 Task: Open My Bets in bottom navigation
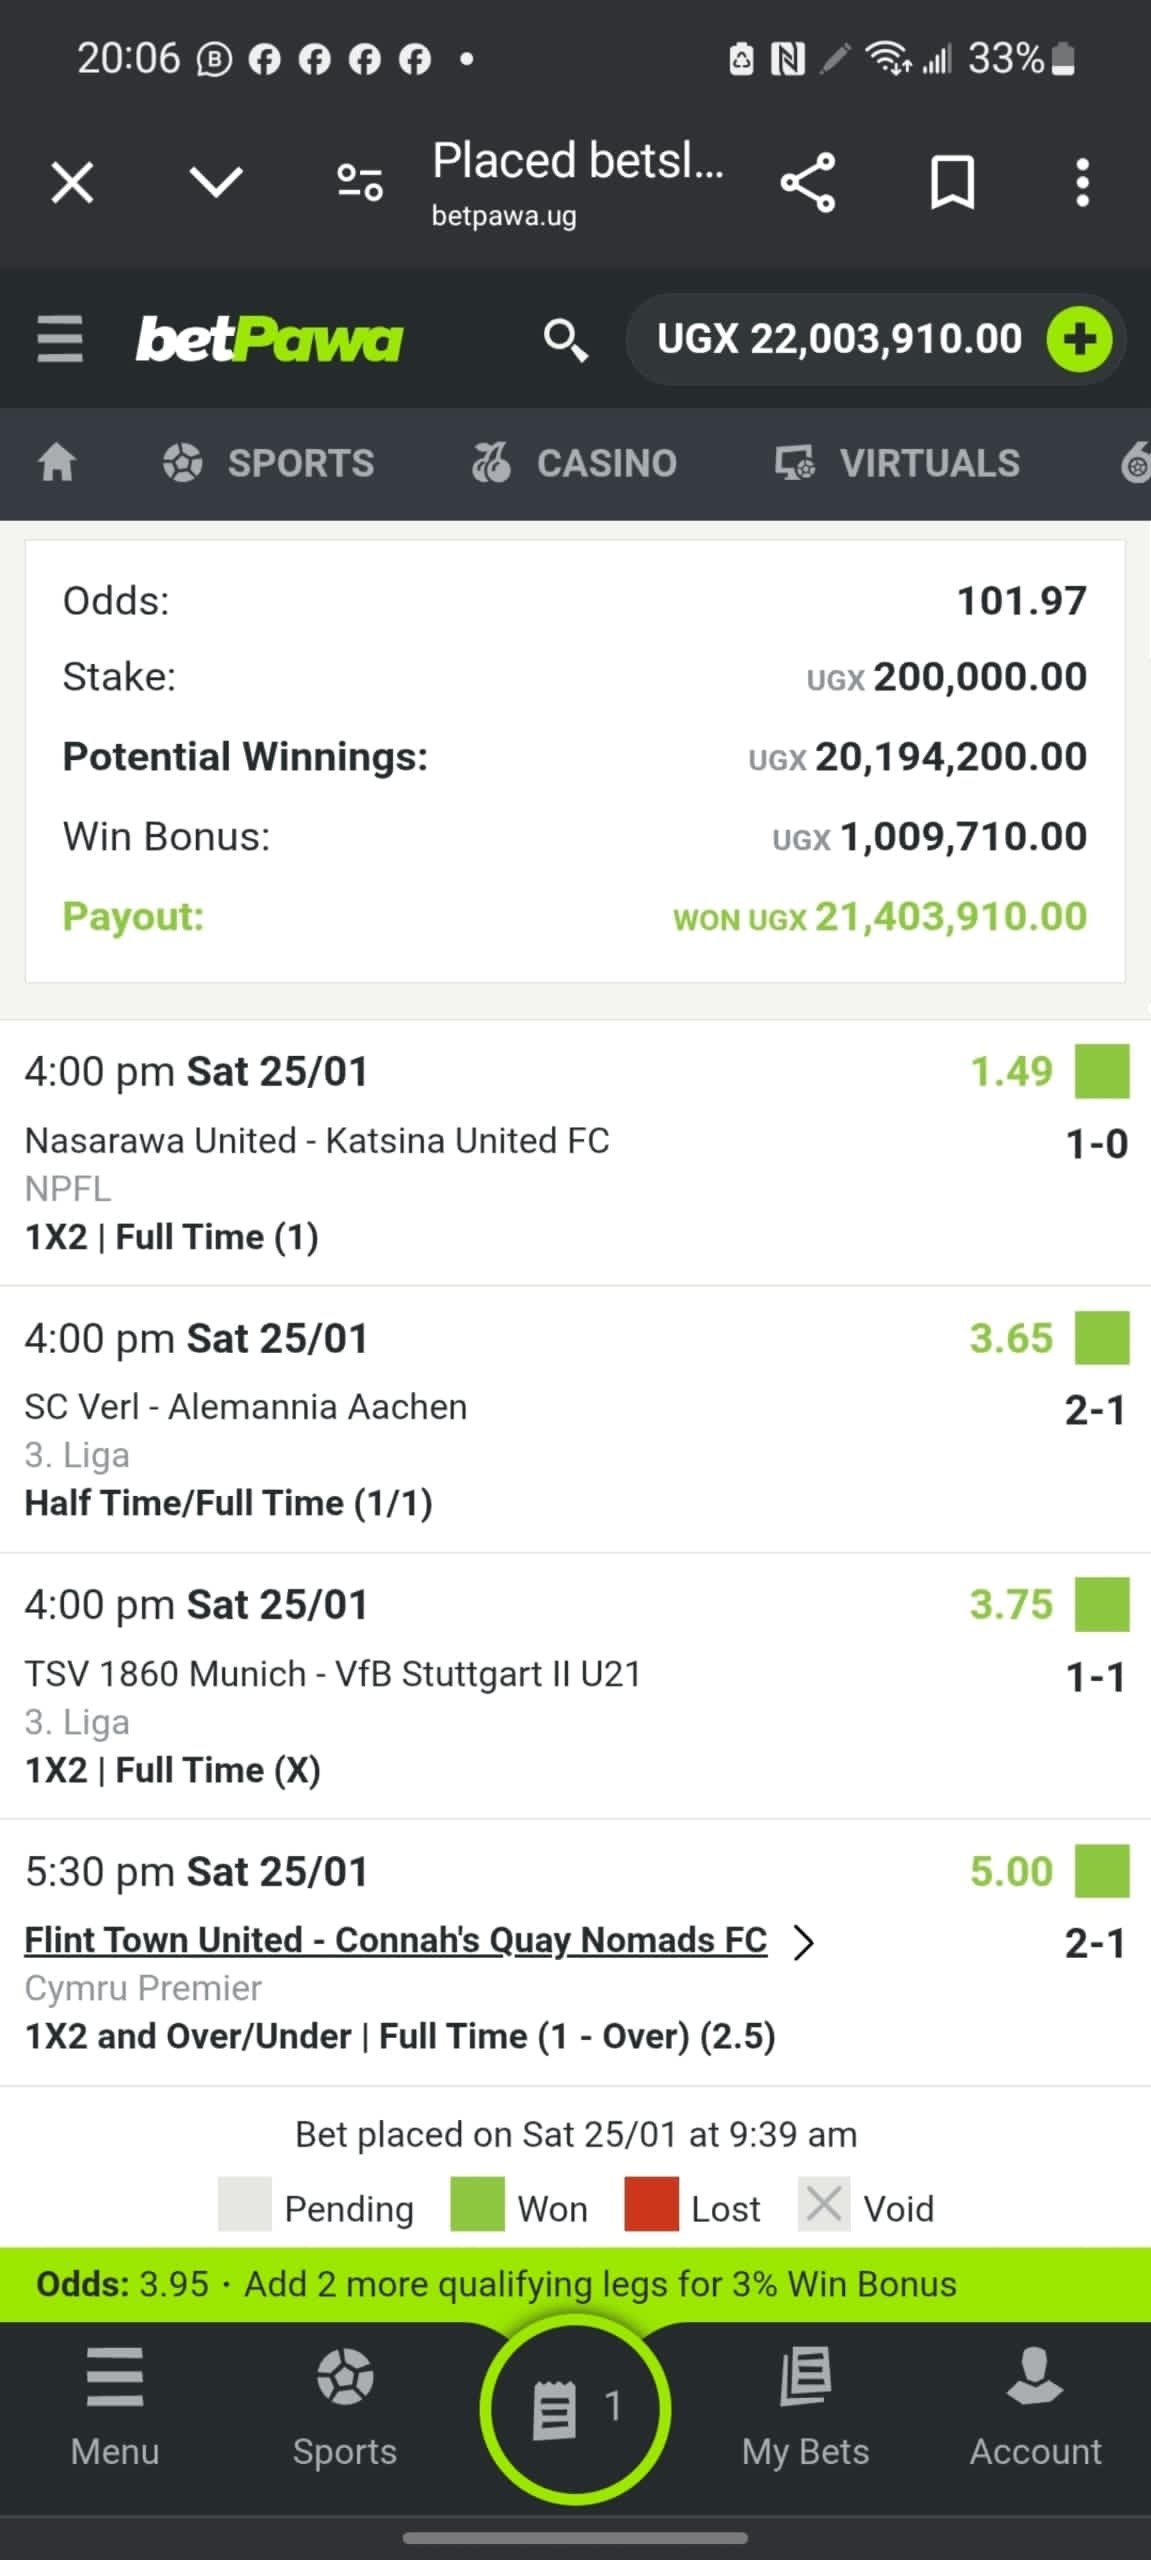coord(805,2408)
